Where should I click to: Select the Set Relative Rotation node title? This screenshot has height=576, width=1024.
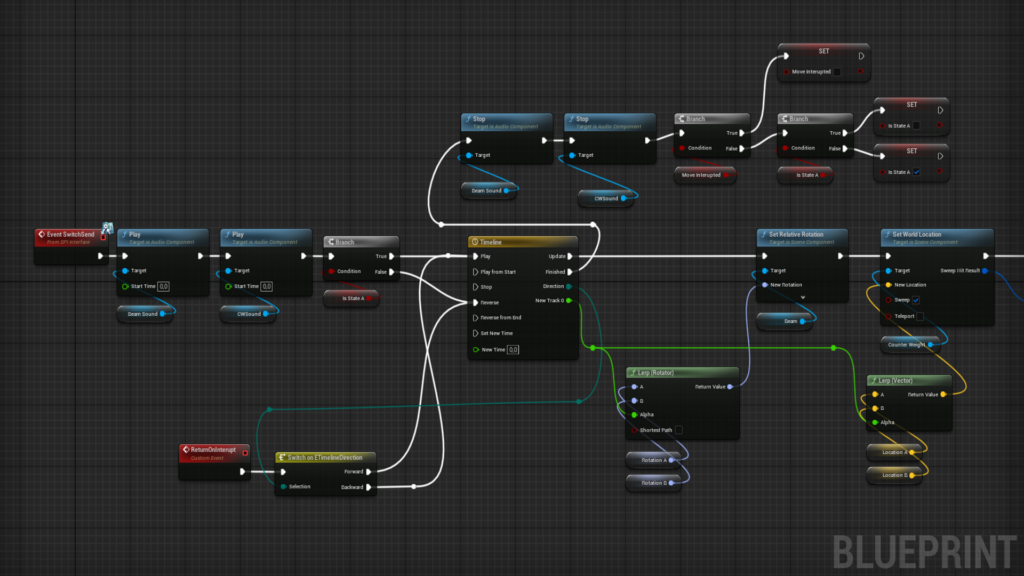[x=796, y=234]
